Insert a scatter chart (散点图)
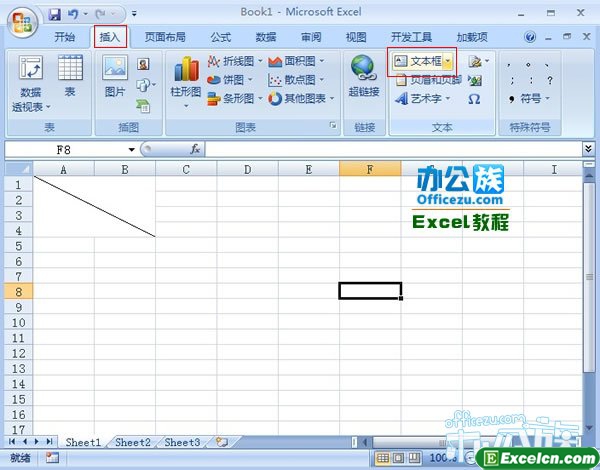 [296, 80]
